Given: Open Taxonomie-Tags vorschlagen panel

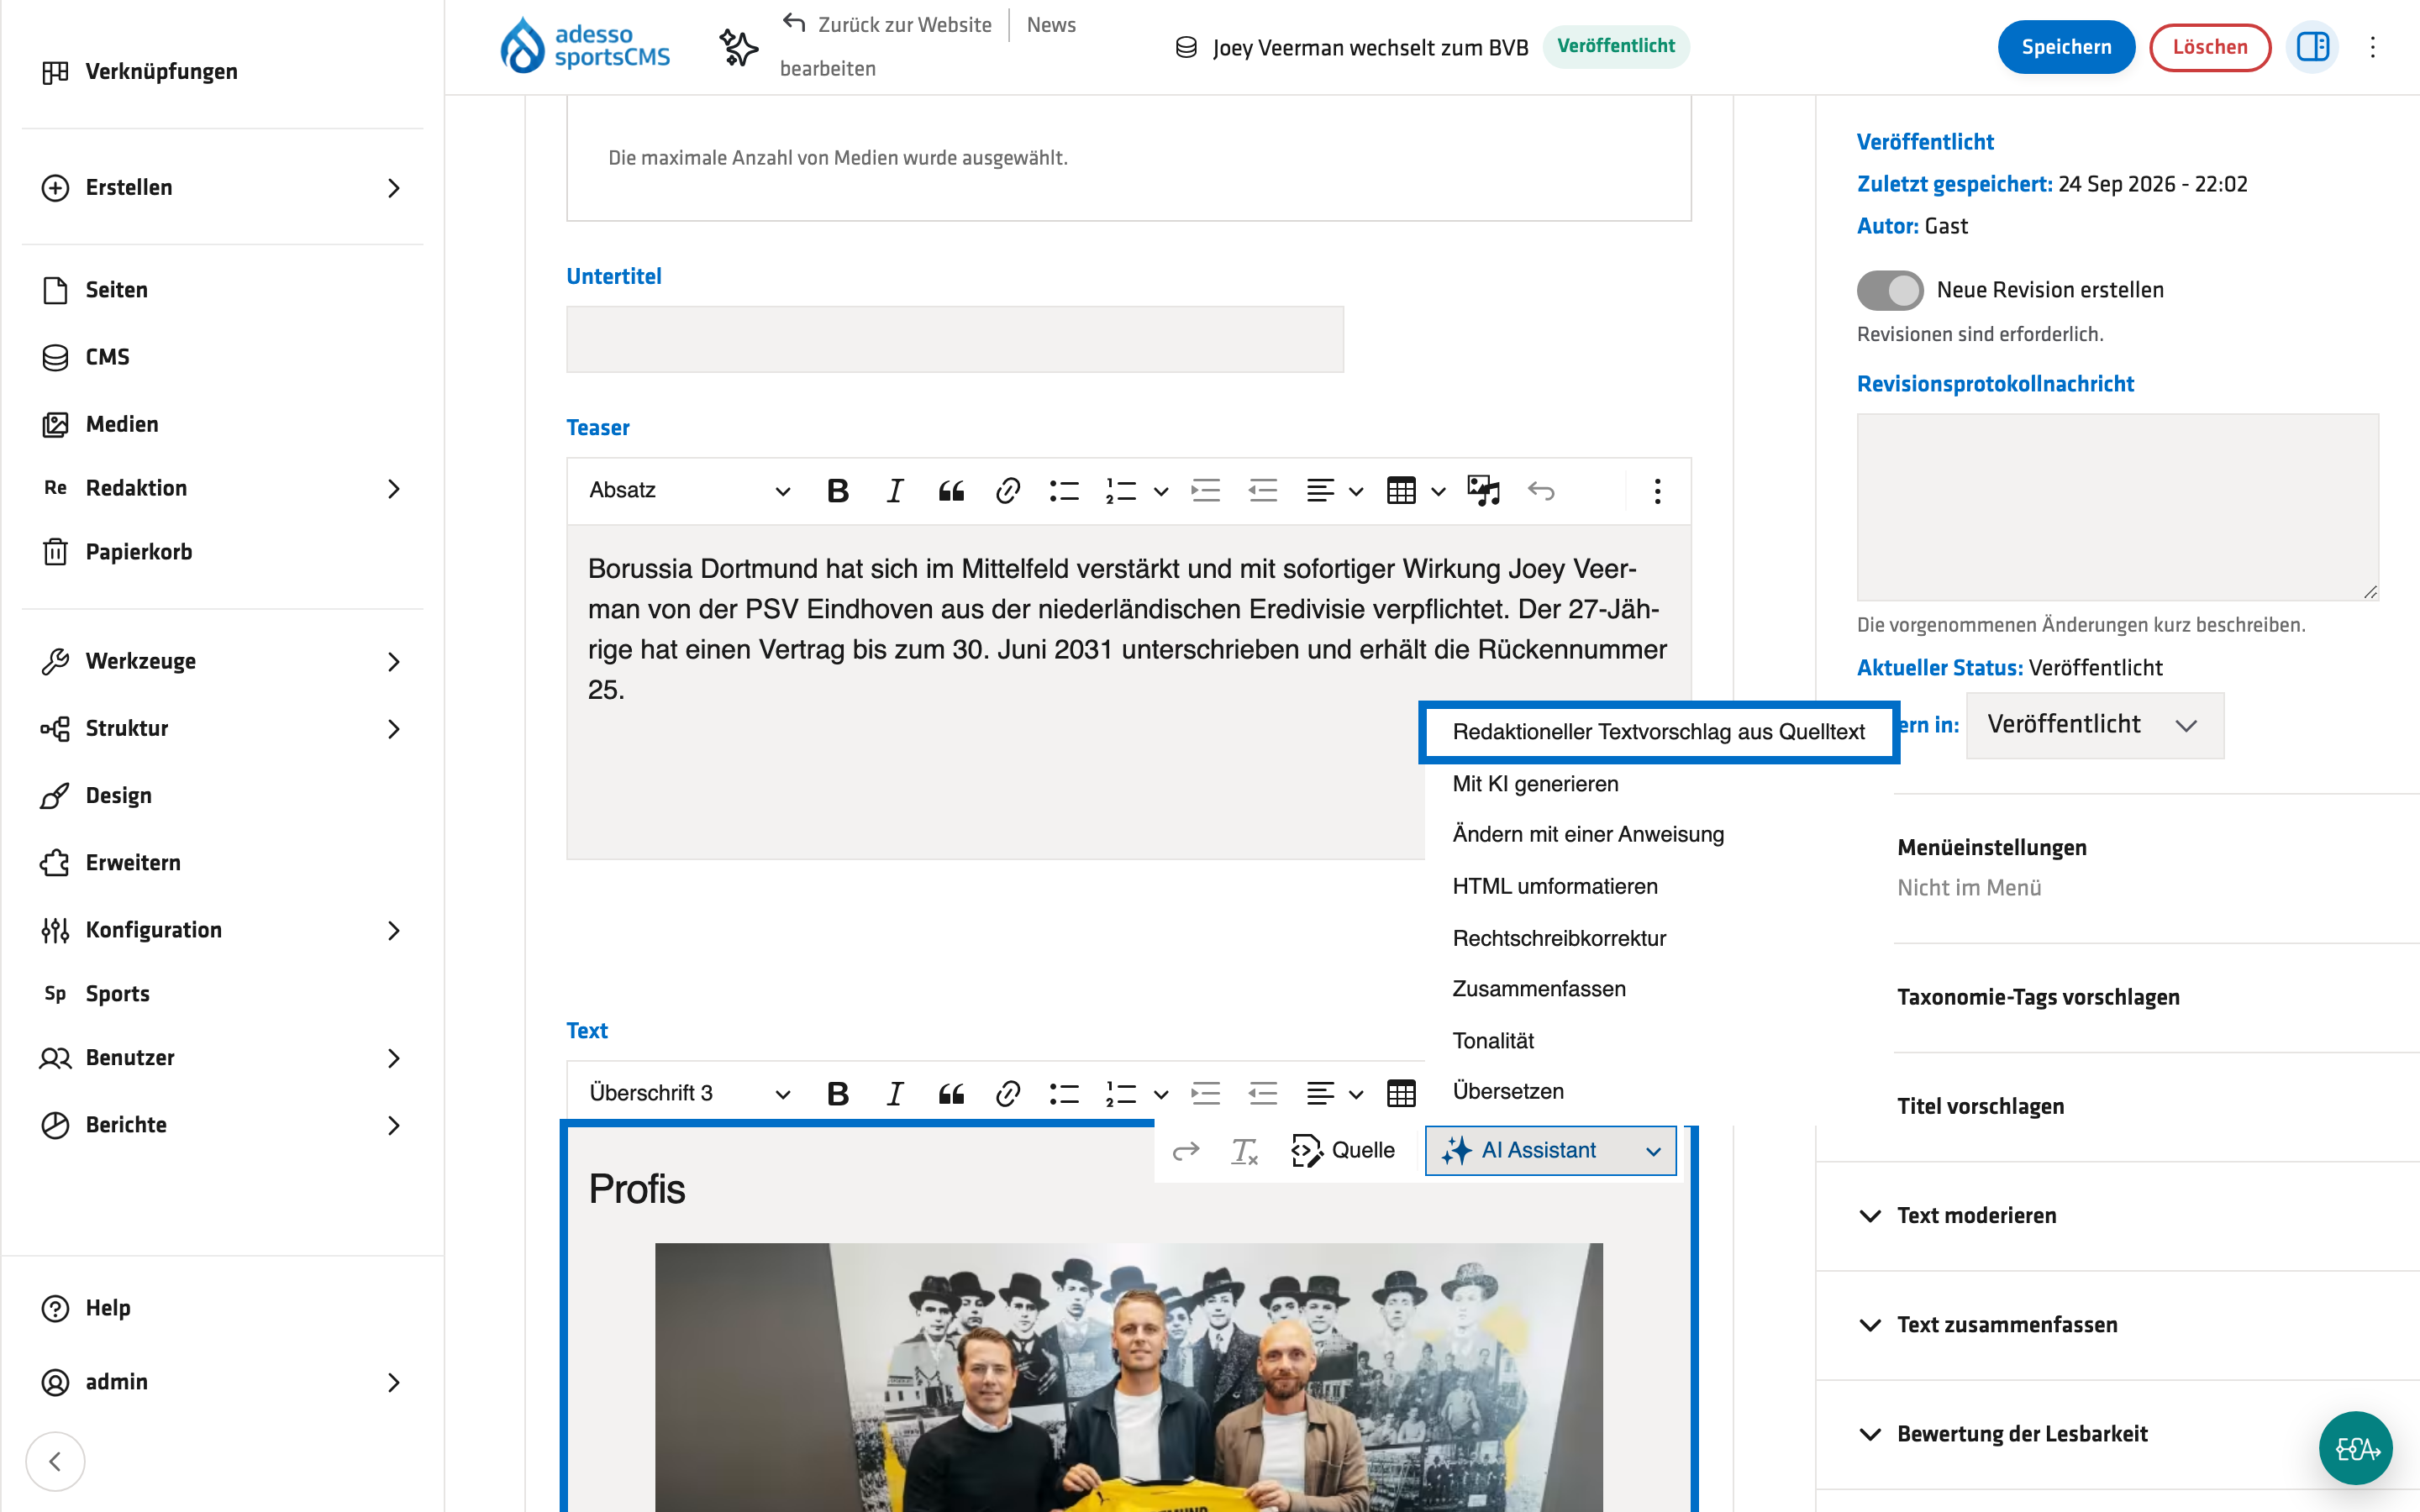Looking at the screenshot, I should (x=2038, y=998).
